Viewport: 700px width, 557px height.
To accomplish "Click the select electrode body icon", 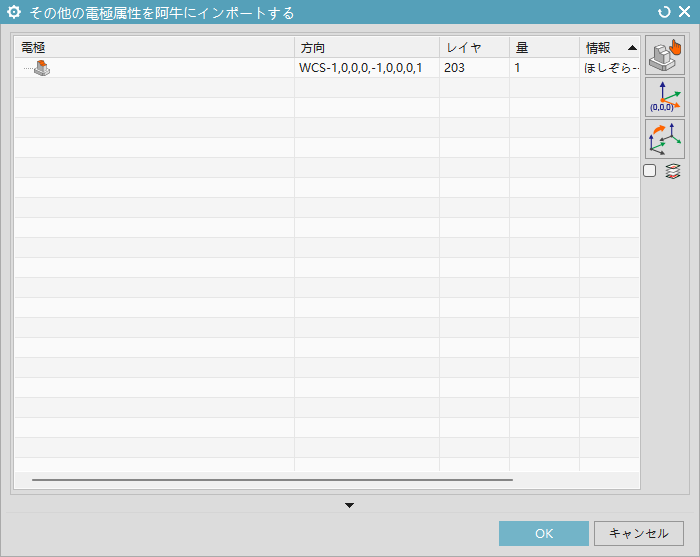I will pyautogui.click(x=664, y=56).
